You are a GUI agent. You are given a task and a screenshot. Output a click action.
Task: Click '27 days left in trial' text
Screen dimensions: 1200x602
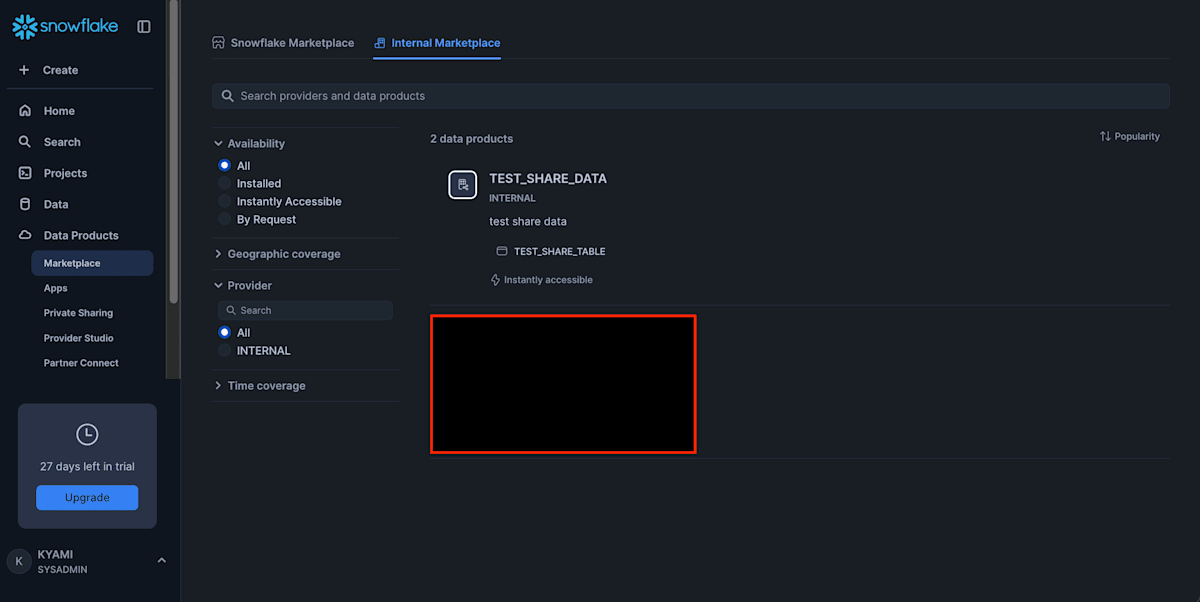coord(87,467)
